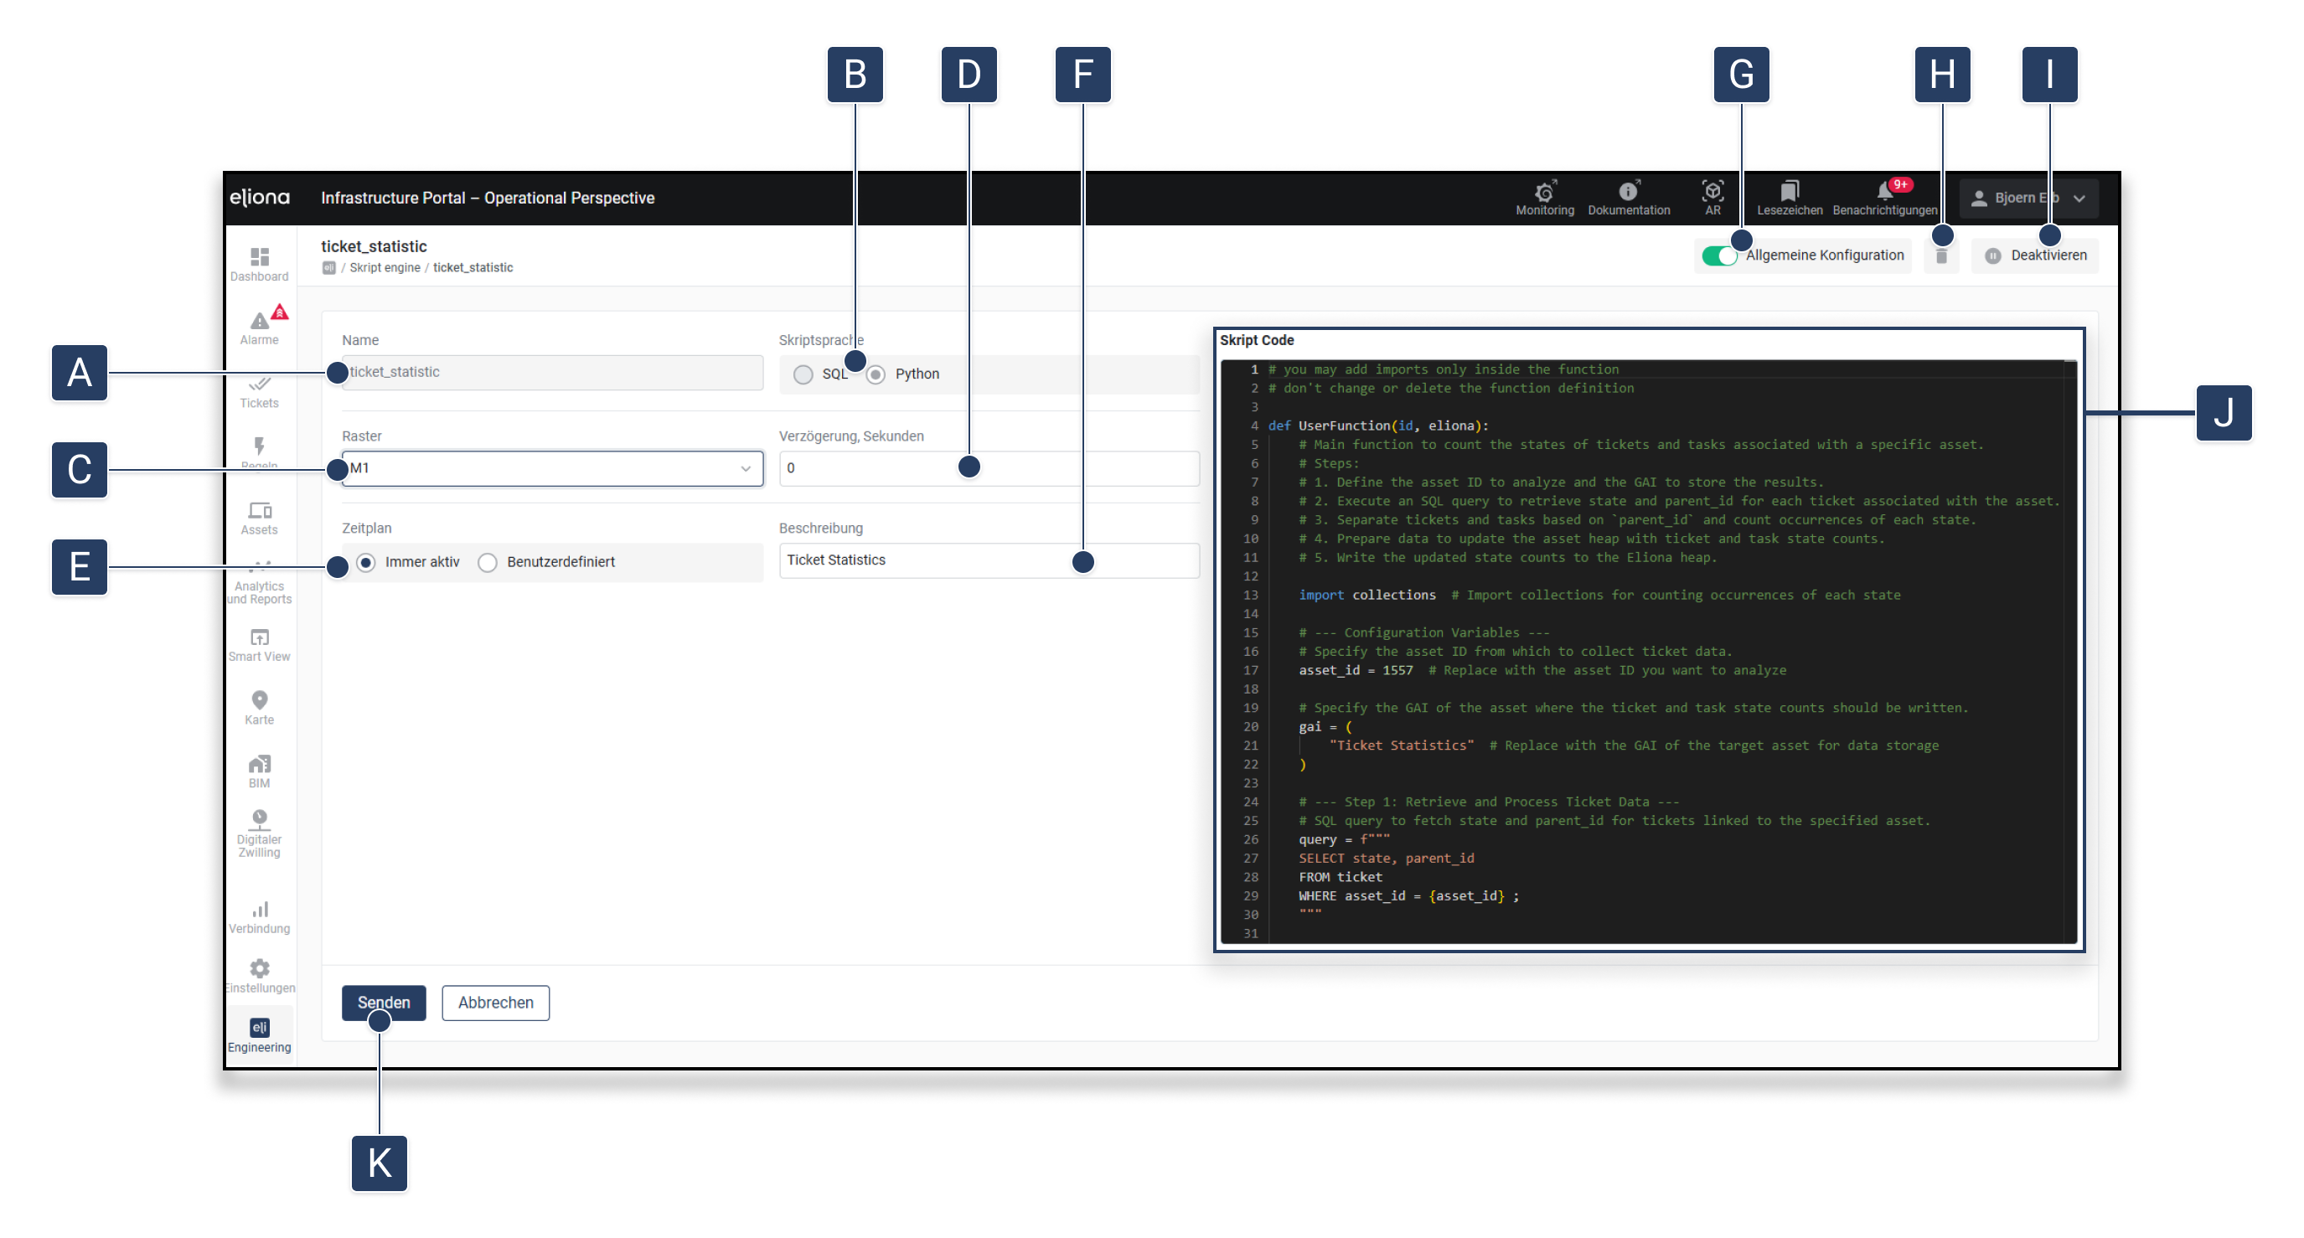This screenshot has width=2304, height=1238.
Task: Select the Benutzerdefiniert schedule option
Action: click(488, 563)
